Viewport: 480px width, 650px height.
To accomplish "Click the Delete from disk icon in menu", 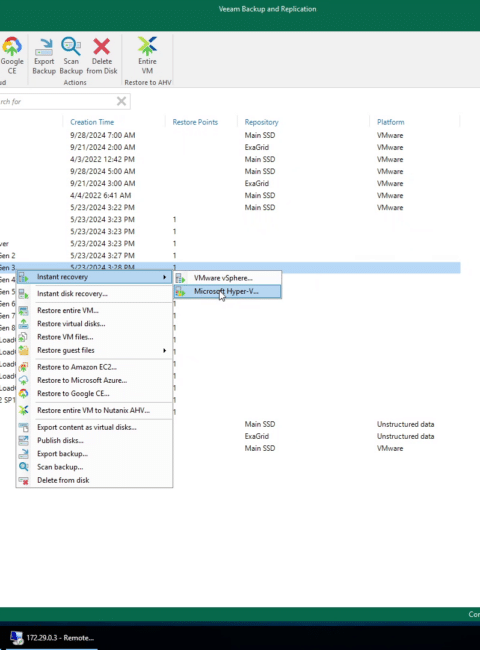I will 23,480.
